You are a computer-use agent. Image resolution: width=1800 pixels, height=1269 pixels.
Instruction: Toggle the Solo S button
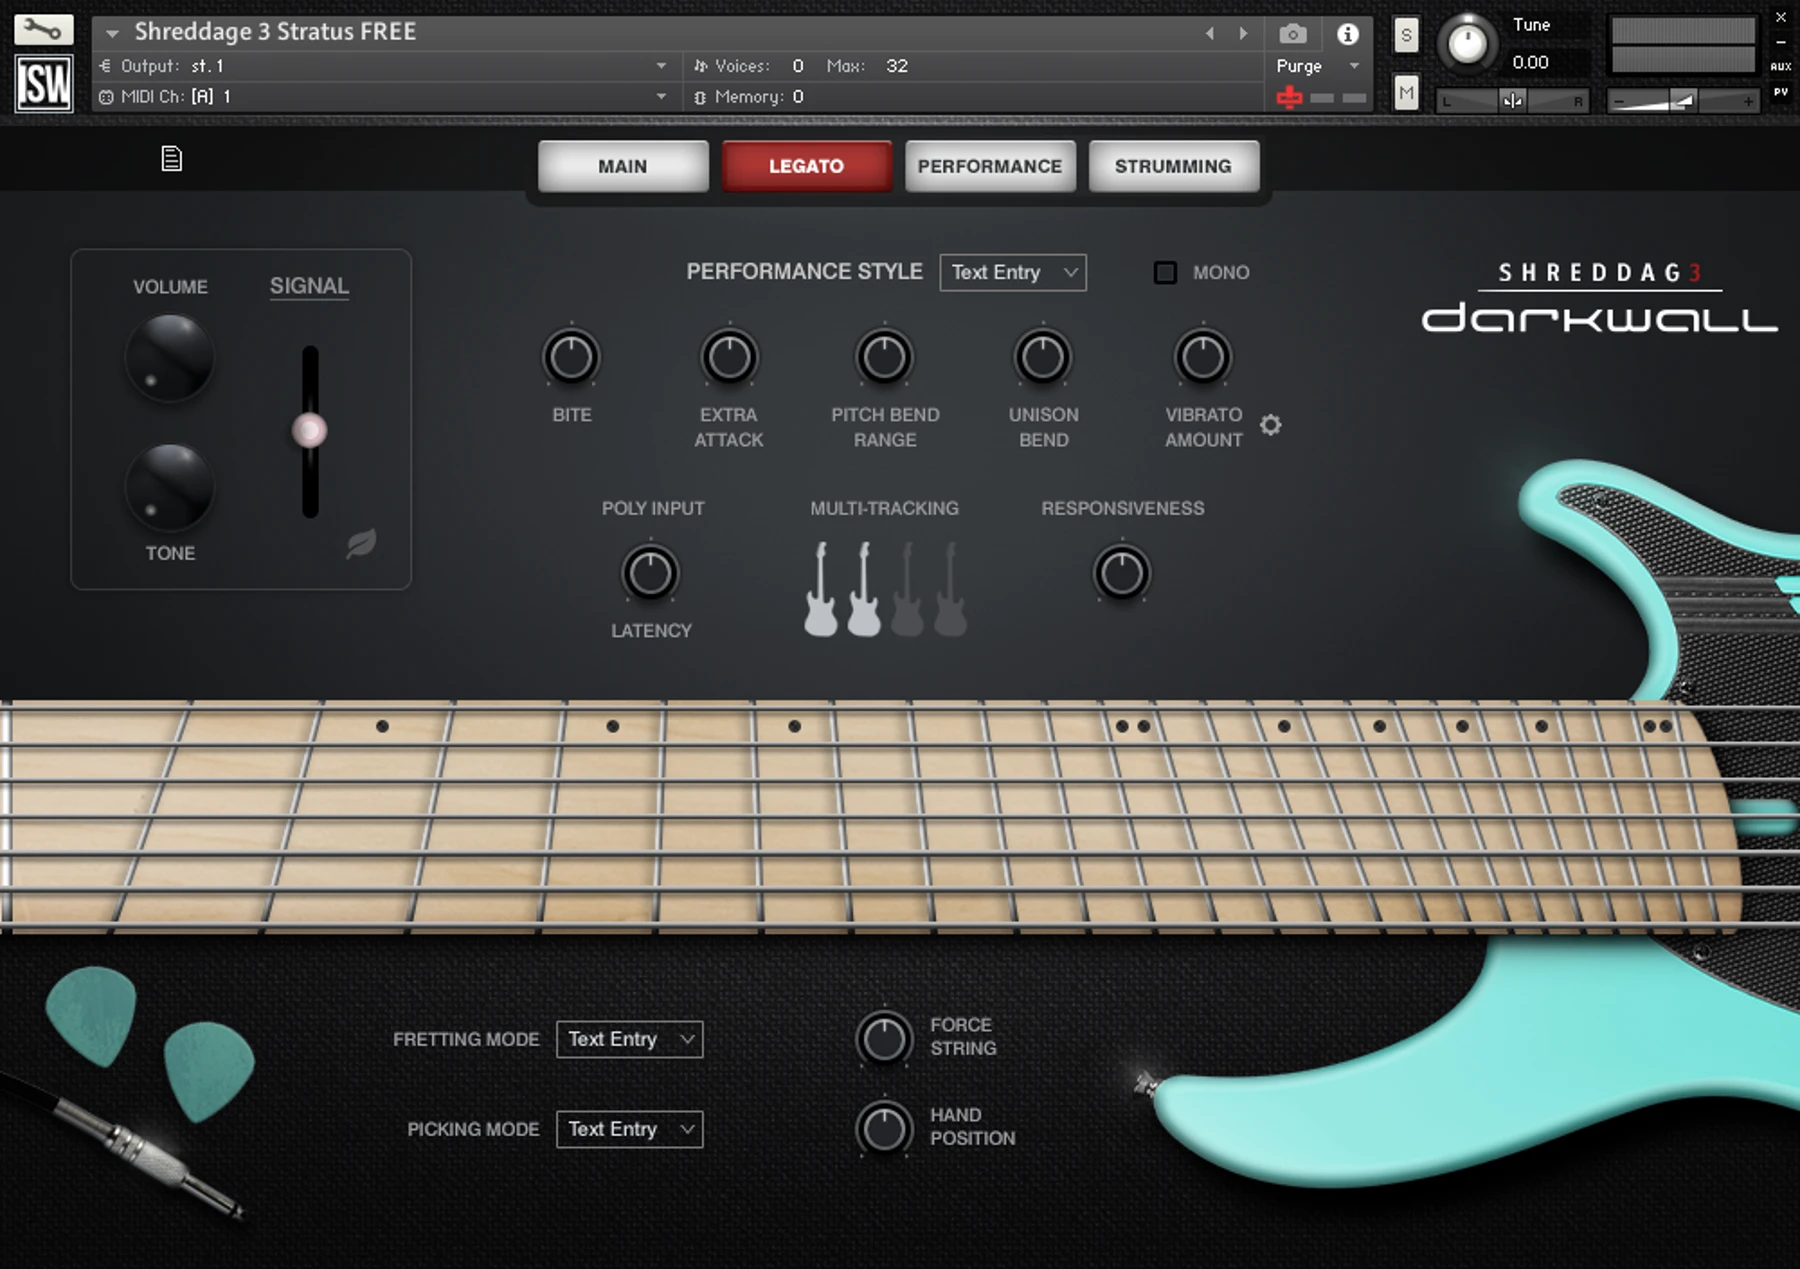pyautogui.click(x=1406, y=35)
